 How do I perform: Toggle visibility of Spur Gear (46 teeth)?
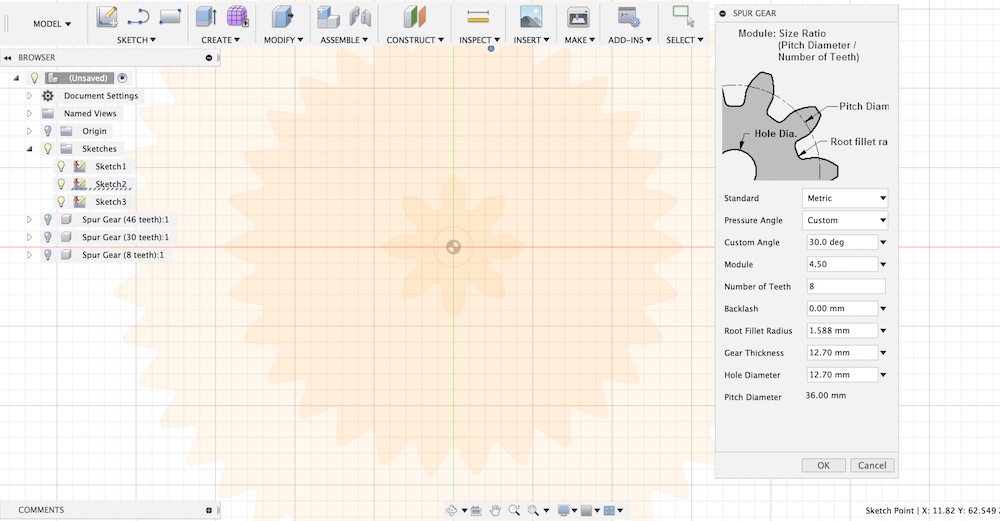[48, 219]
